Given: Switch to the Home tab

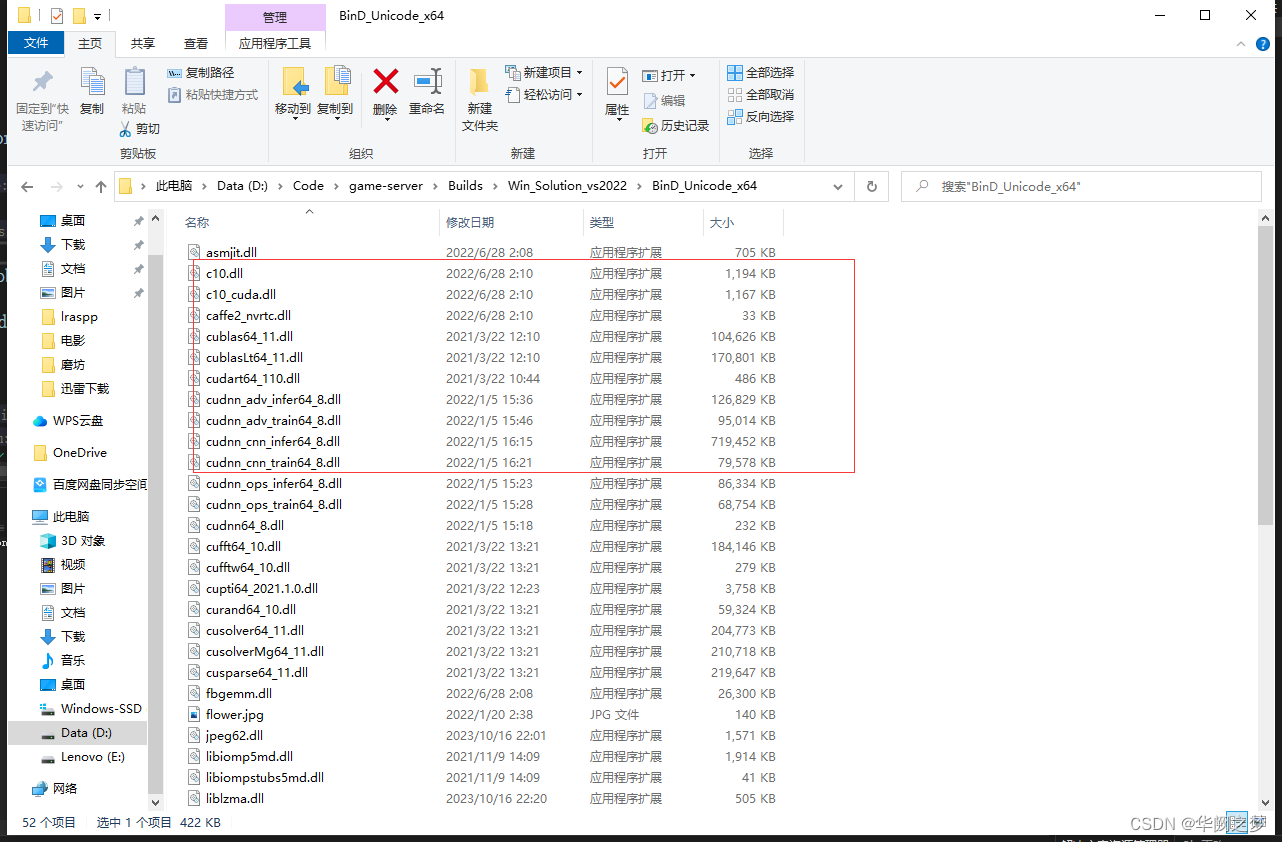Looking at the screenshot, I should [x=90, y=43].
